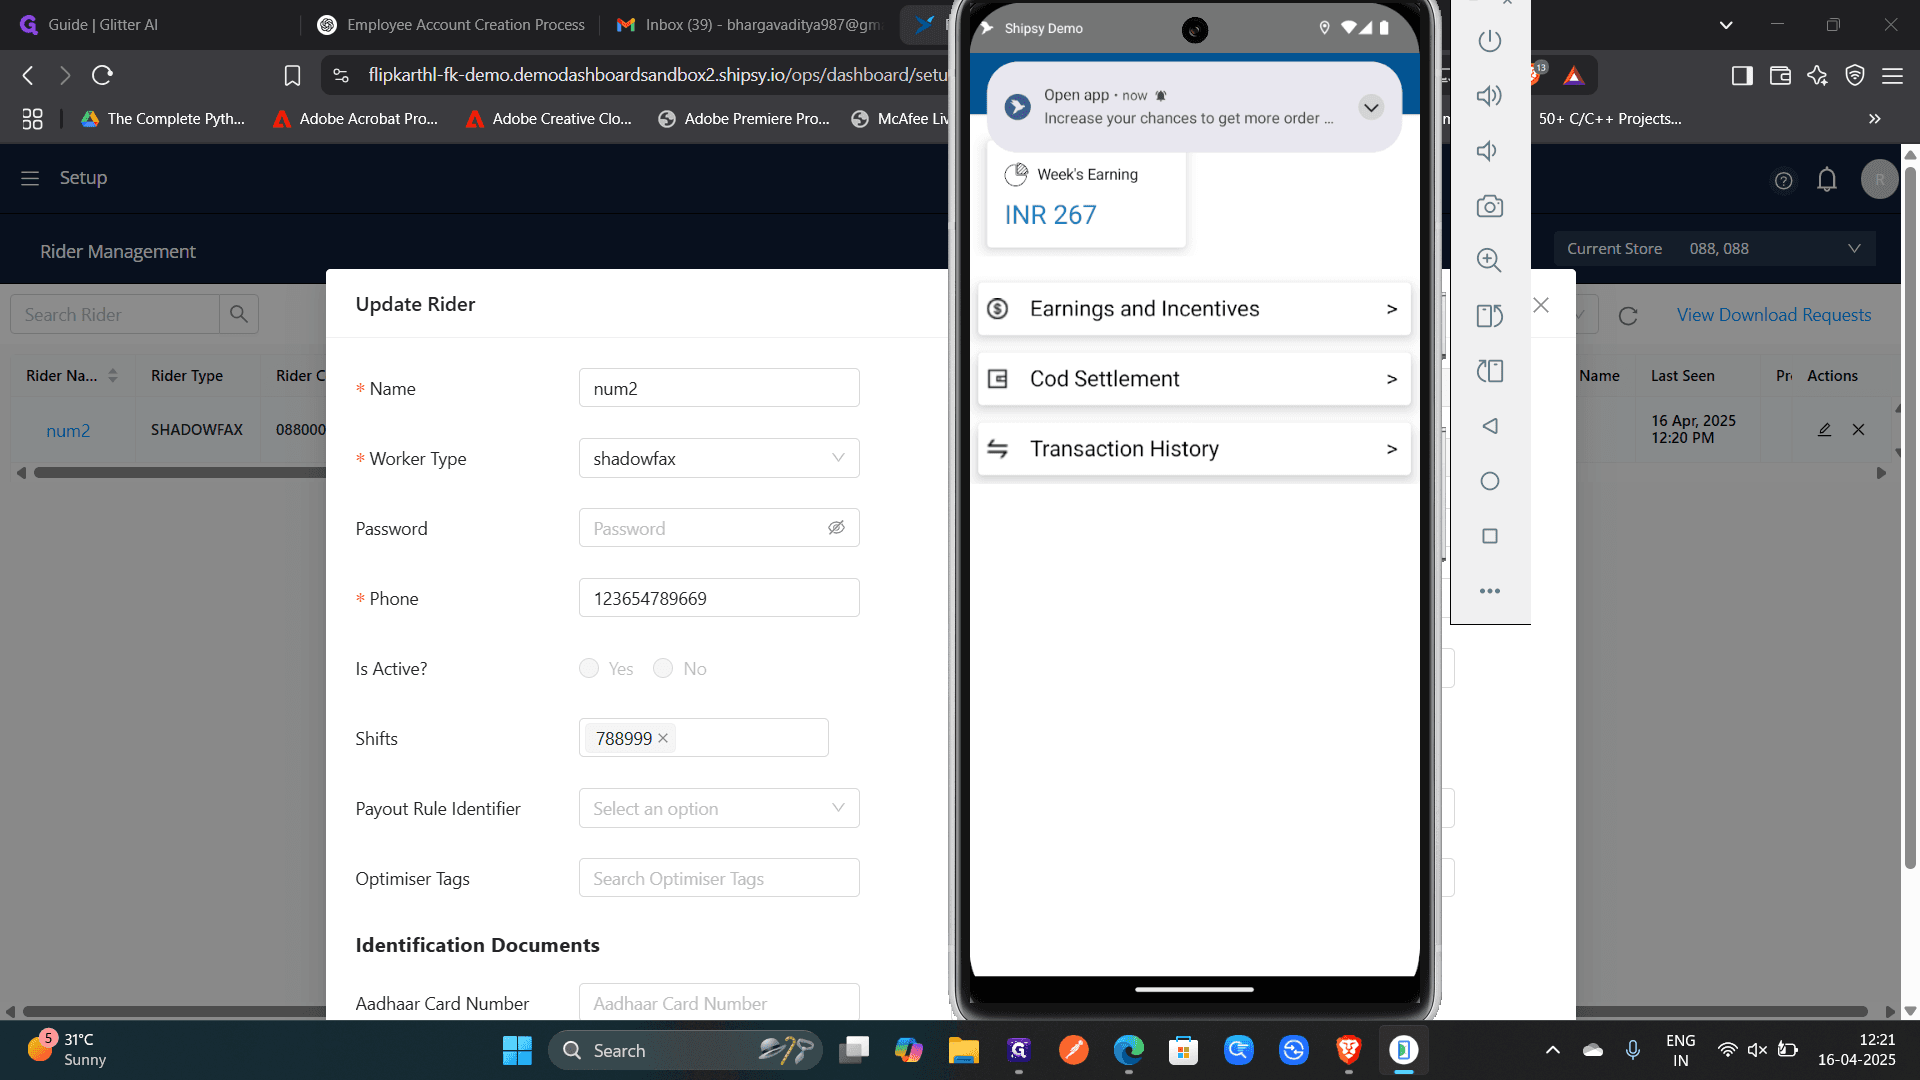Click the Windows Start button
Screen dimensions: 1920x1080
517,1050
